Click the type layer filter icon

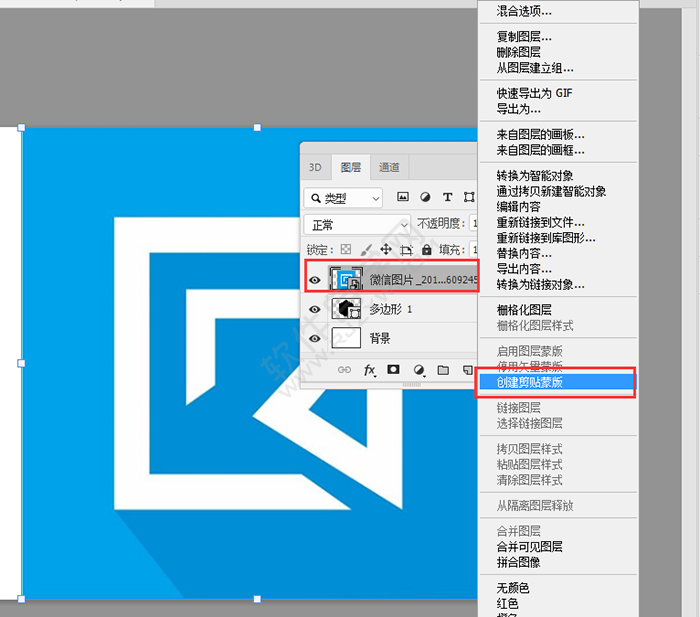[x=447, y=197]
